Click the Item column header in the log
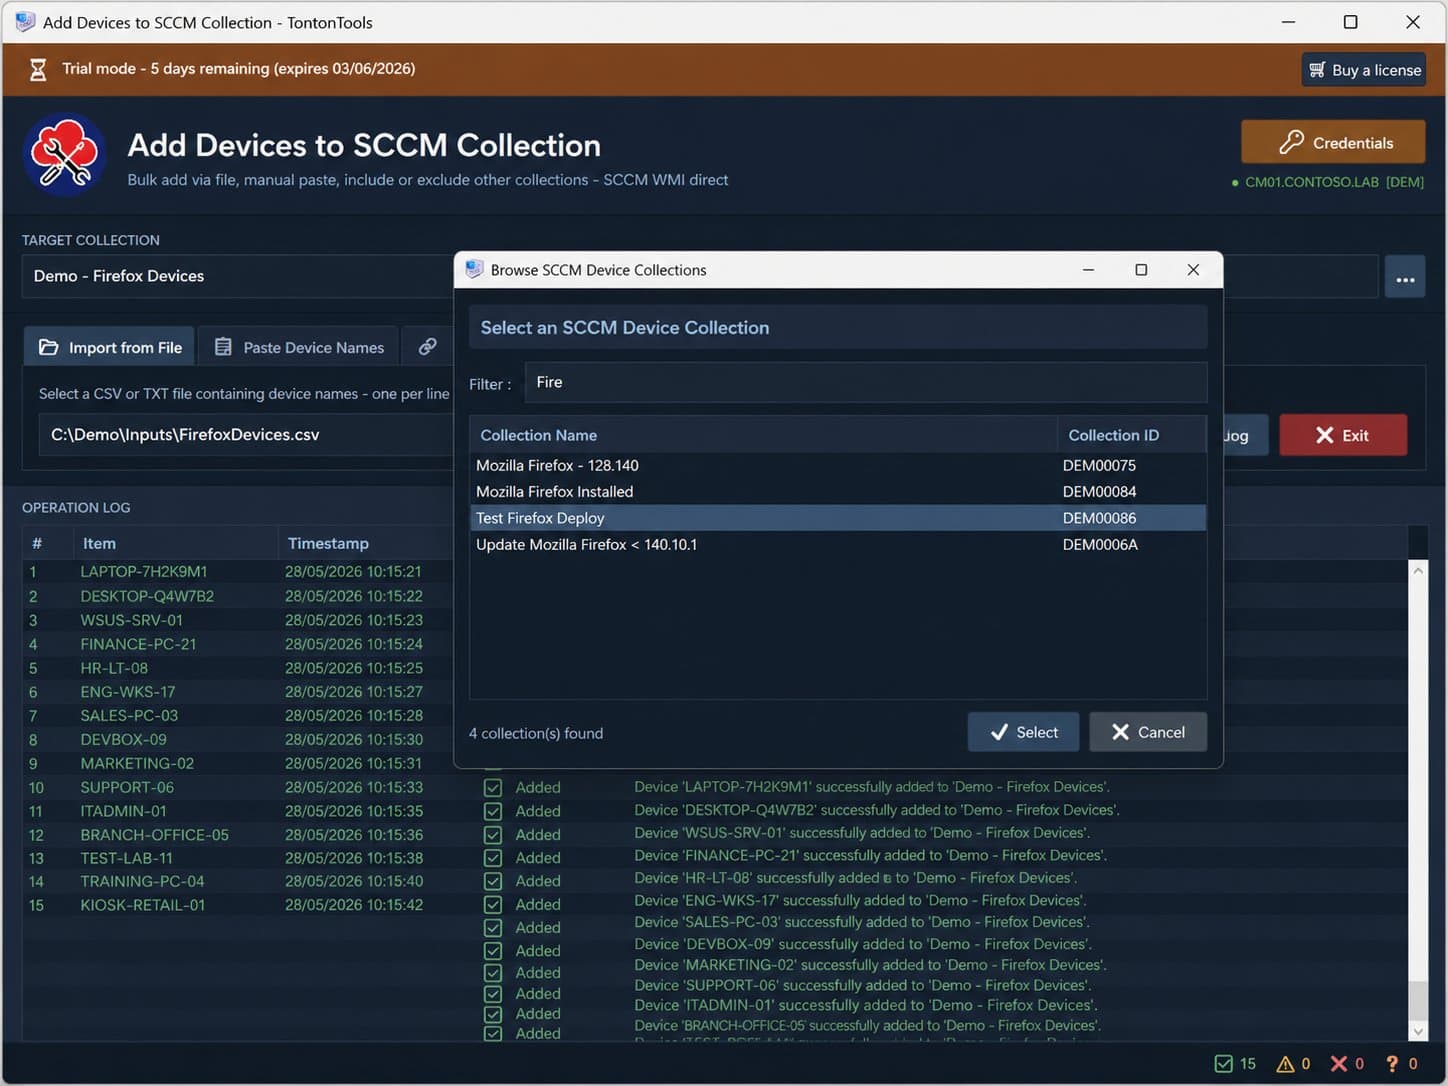This screenshot has width=1448, height=1086. tap(175, 543)
